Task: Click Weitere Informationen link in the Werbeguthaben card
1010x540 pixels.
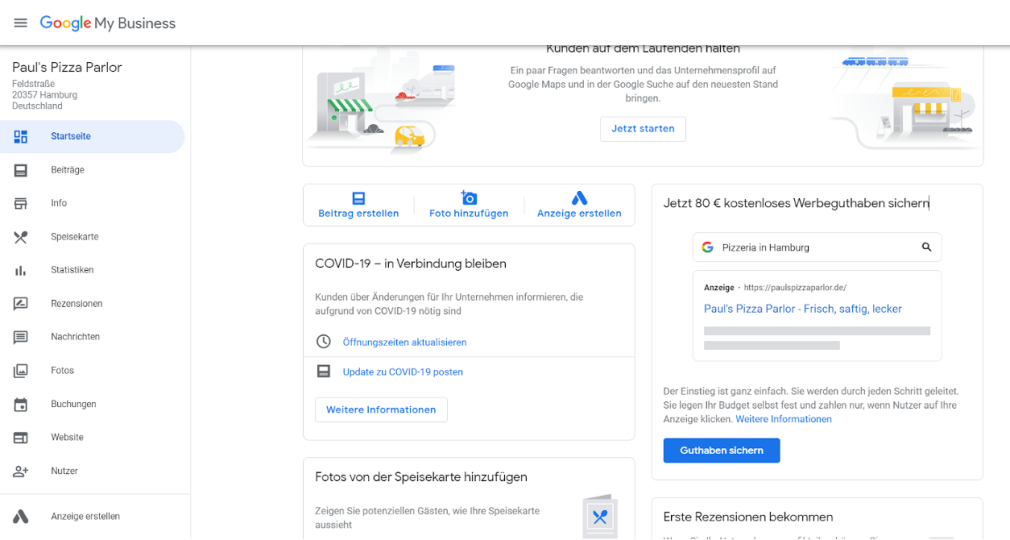Action: click(783, 419)
